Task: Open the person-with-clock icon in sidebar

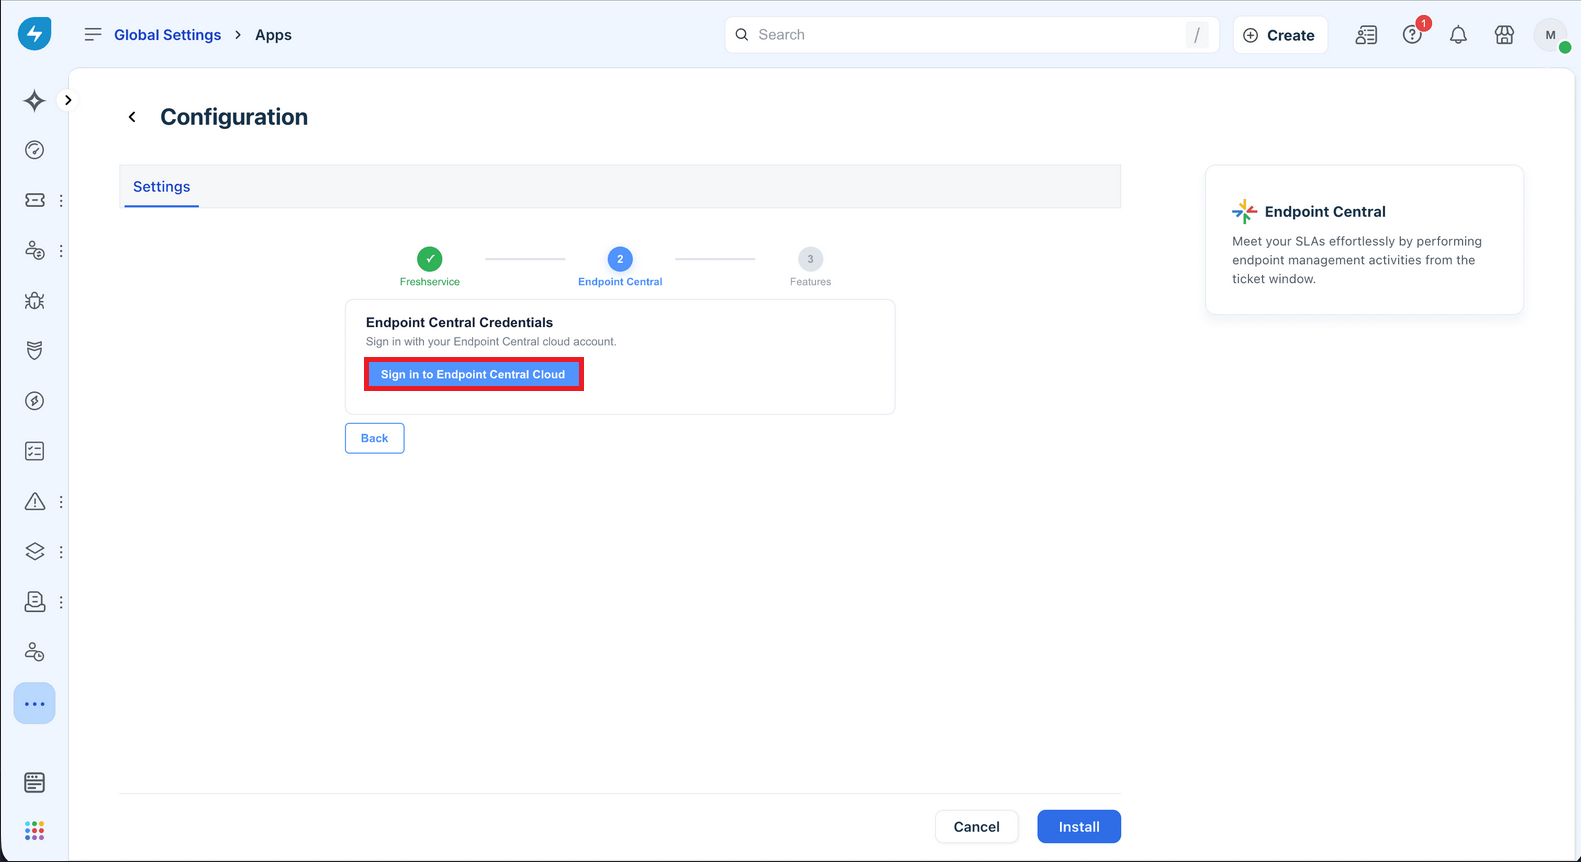Action: point(34,652)
